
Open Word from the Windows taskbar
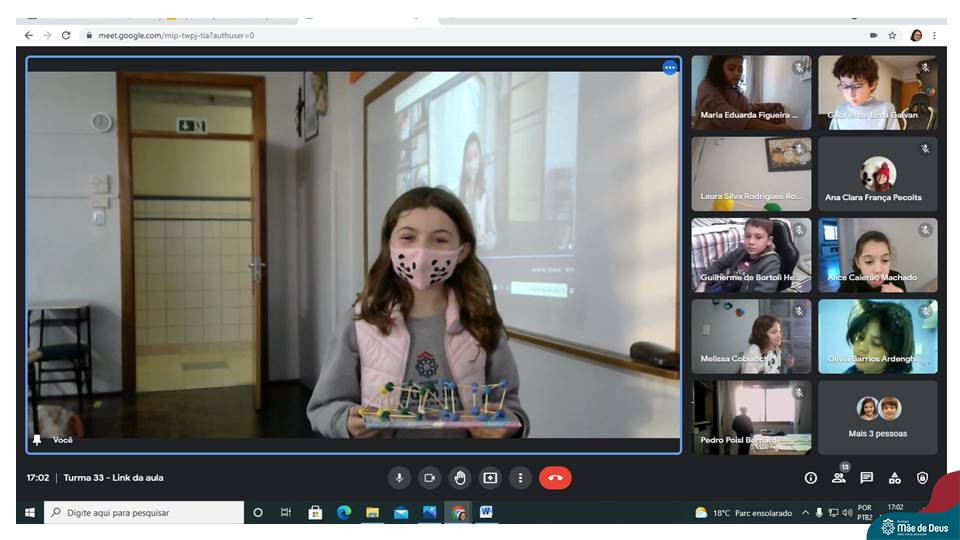(x=486, y=512)
